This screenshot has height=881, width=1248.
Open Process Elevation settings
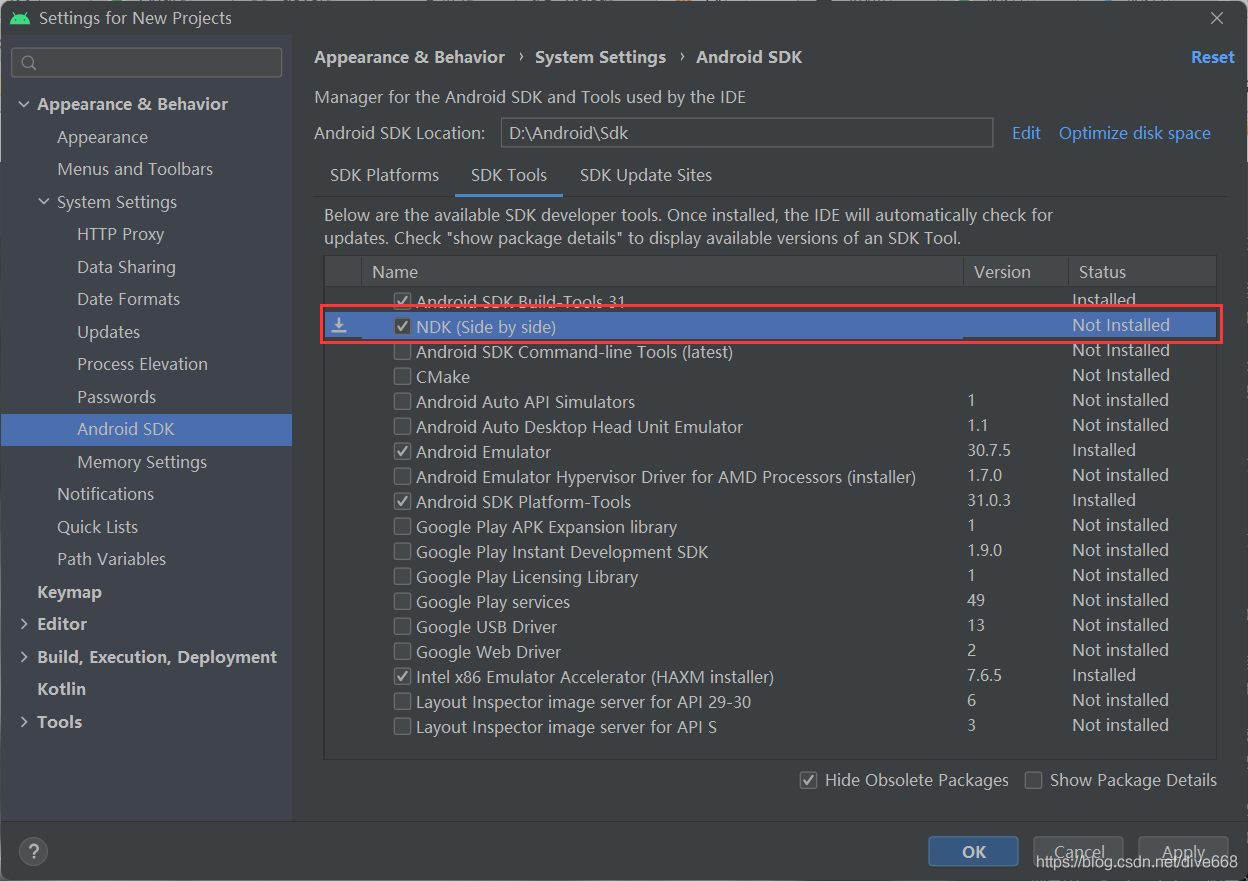[142, 364]
